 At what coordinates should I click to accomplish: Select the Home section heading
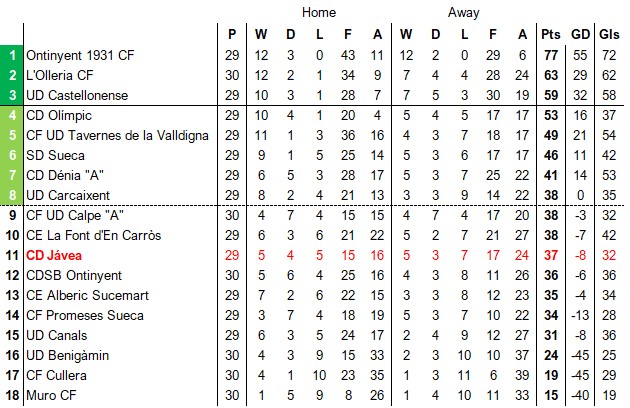point(319,13)
